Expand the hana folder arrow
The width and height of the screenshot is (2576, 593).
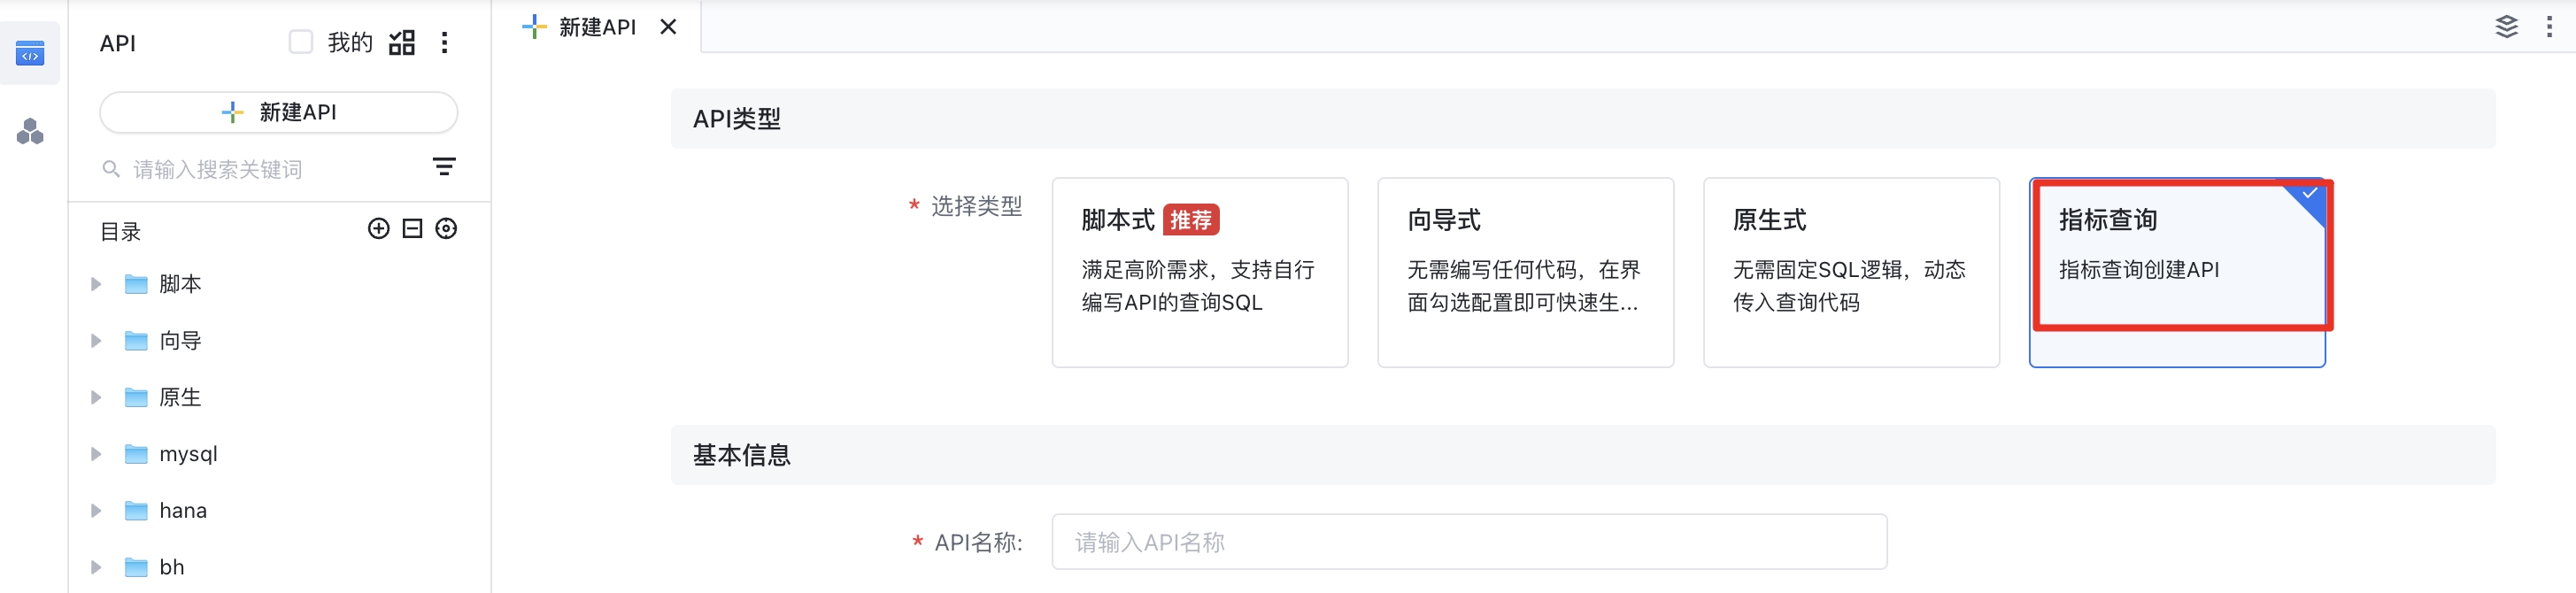(96, 511)
